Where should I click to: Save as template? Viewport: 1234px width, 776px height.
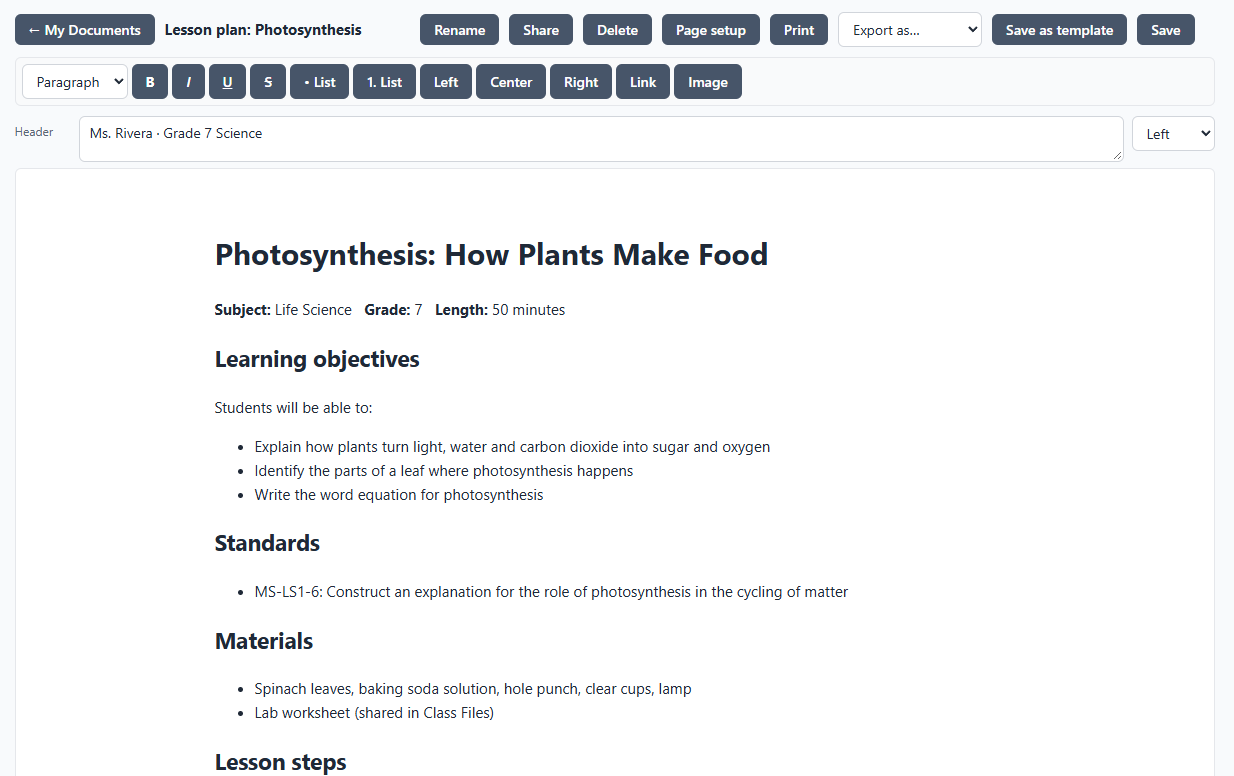[1059, 30]
